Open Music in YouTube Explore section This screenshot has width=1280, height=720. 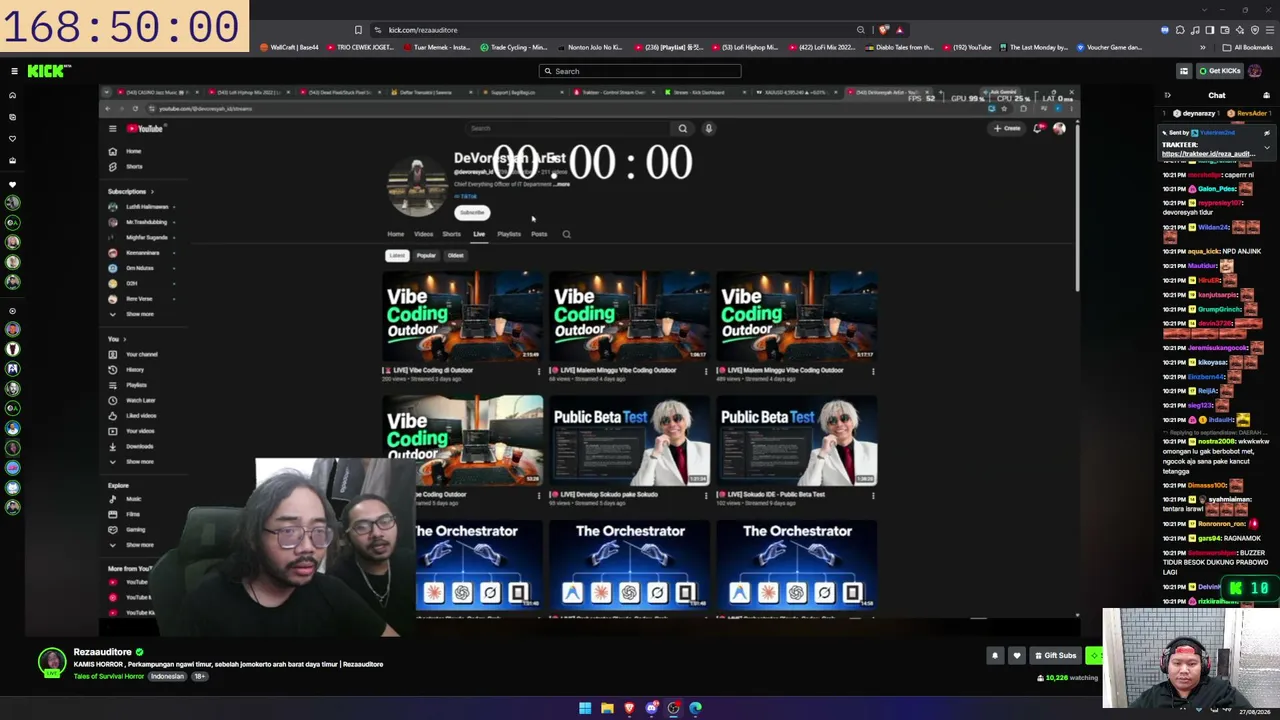tap(125, 499)
